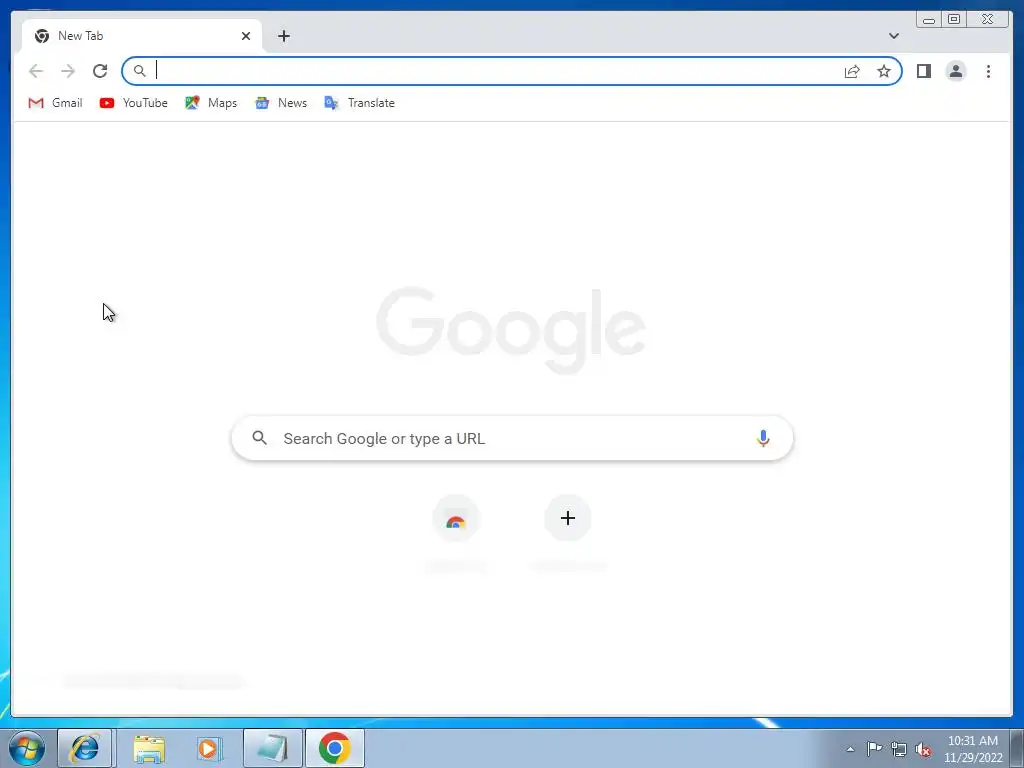Open Windows Media Player from the taskbar

point(209,748)
